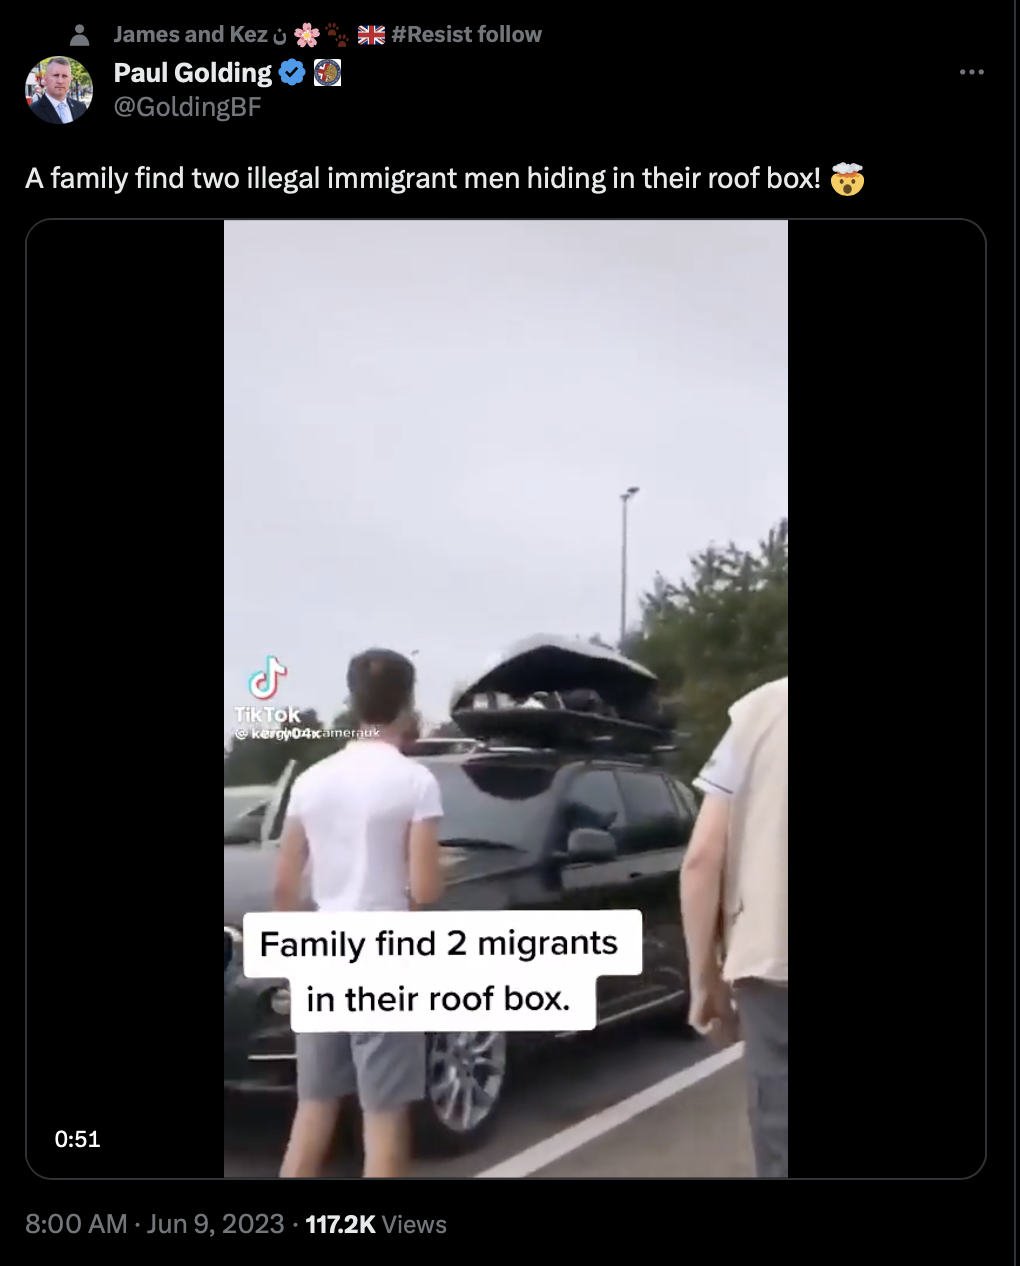Click the person icon beside follow notice

[79, 35]
